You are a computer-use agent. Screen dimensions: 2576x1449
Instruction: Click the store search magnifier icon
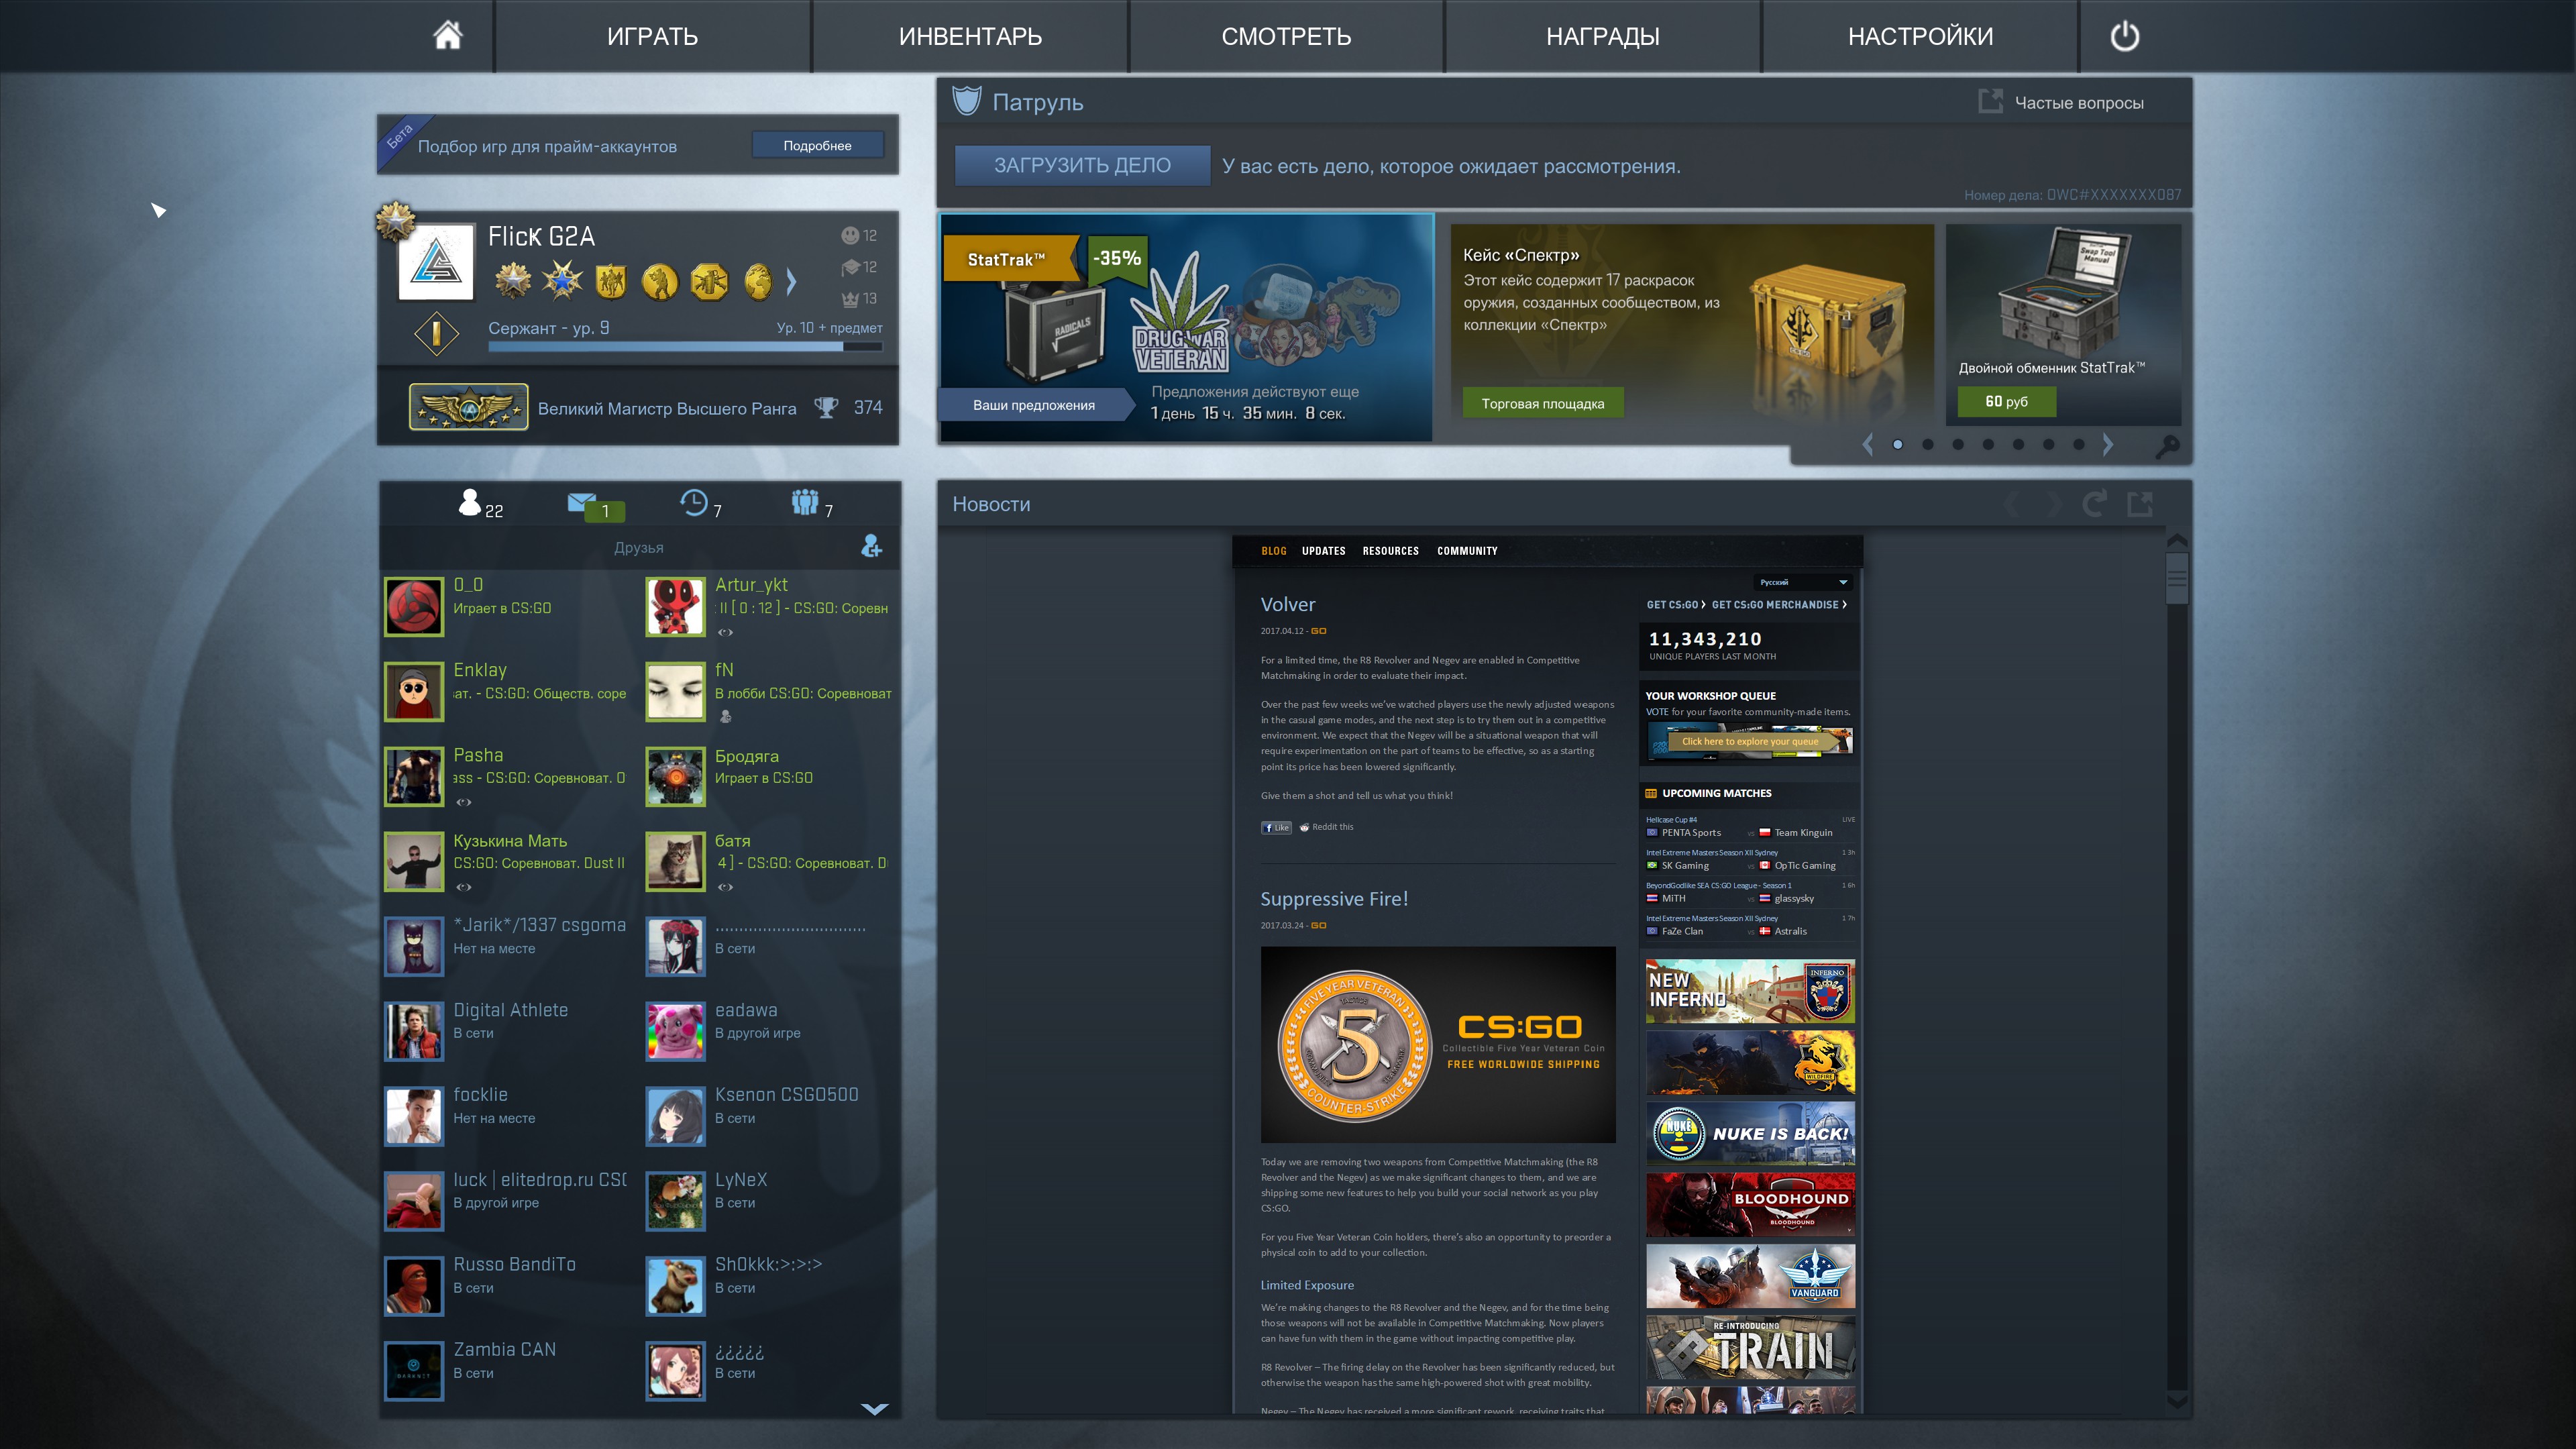point(2167,445)
